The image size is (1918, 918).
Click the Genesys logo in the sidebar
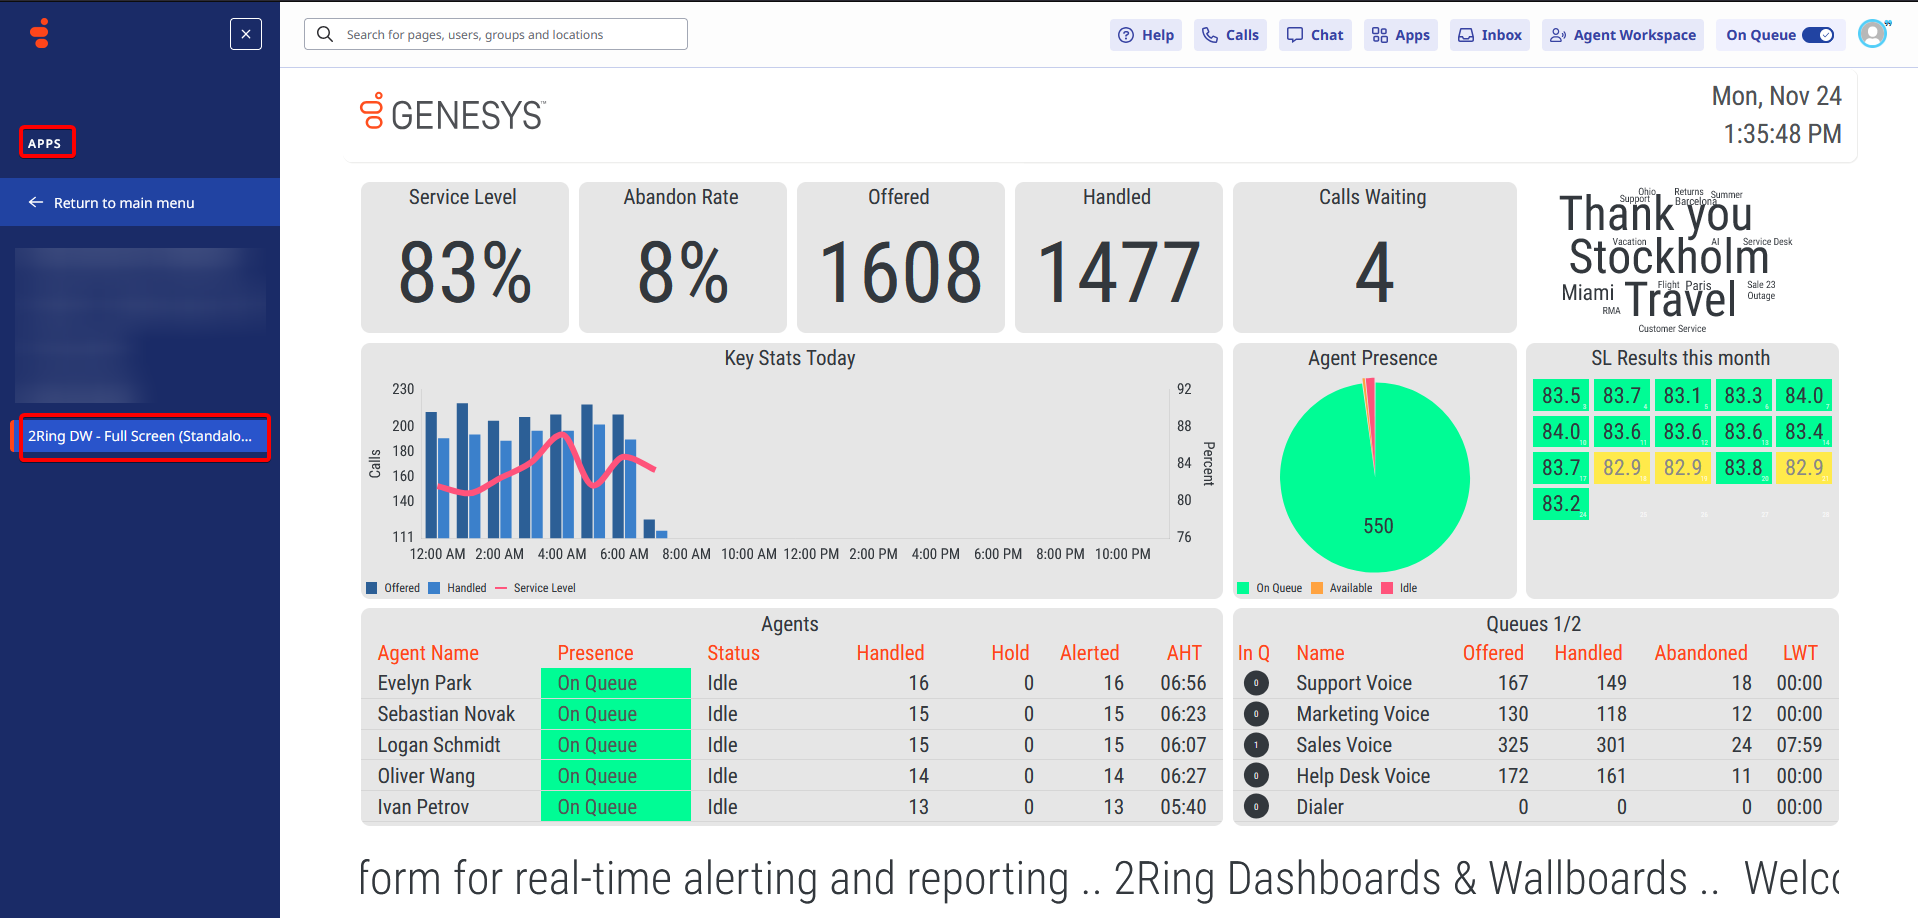click(40, 34)
